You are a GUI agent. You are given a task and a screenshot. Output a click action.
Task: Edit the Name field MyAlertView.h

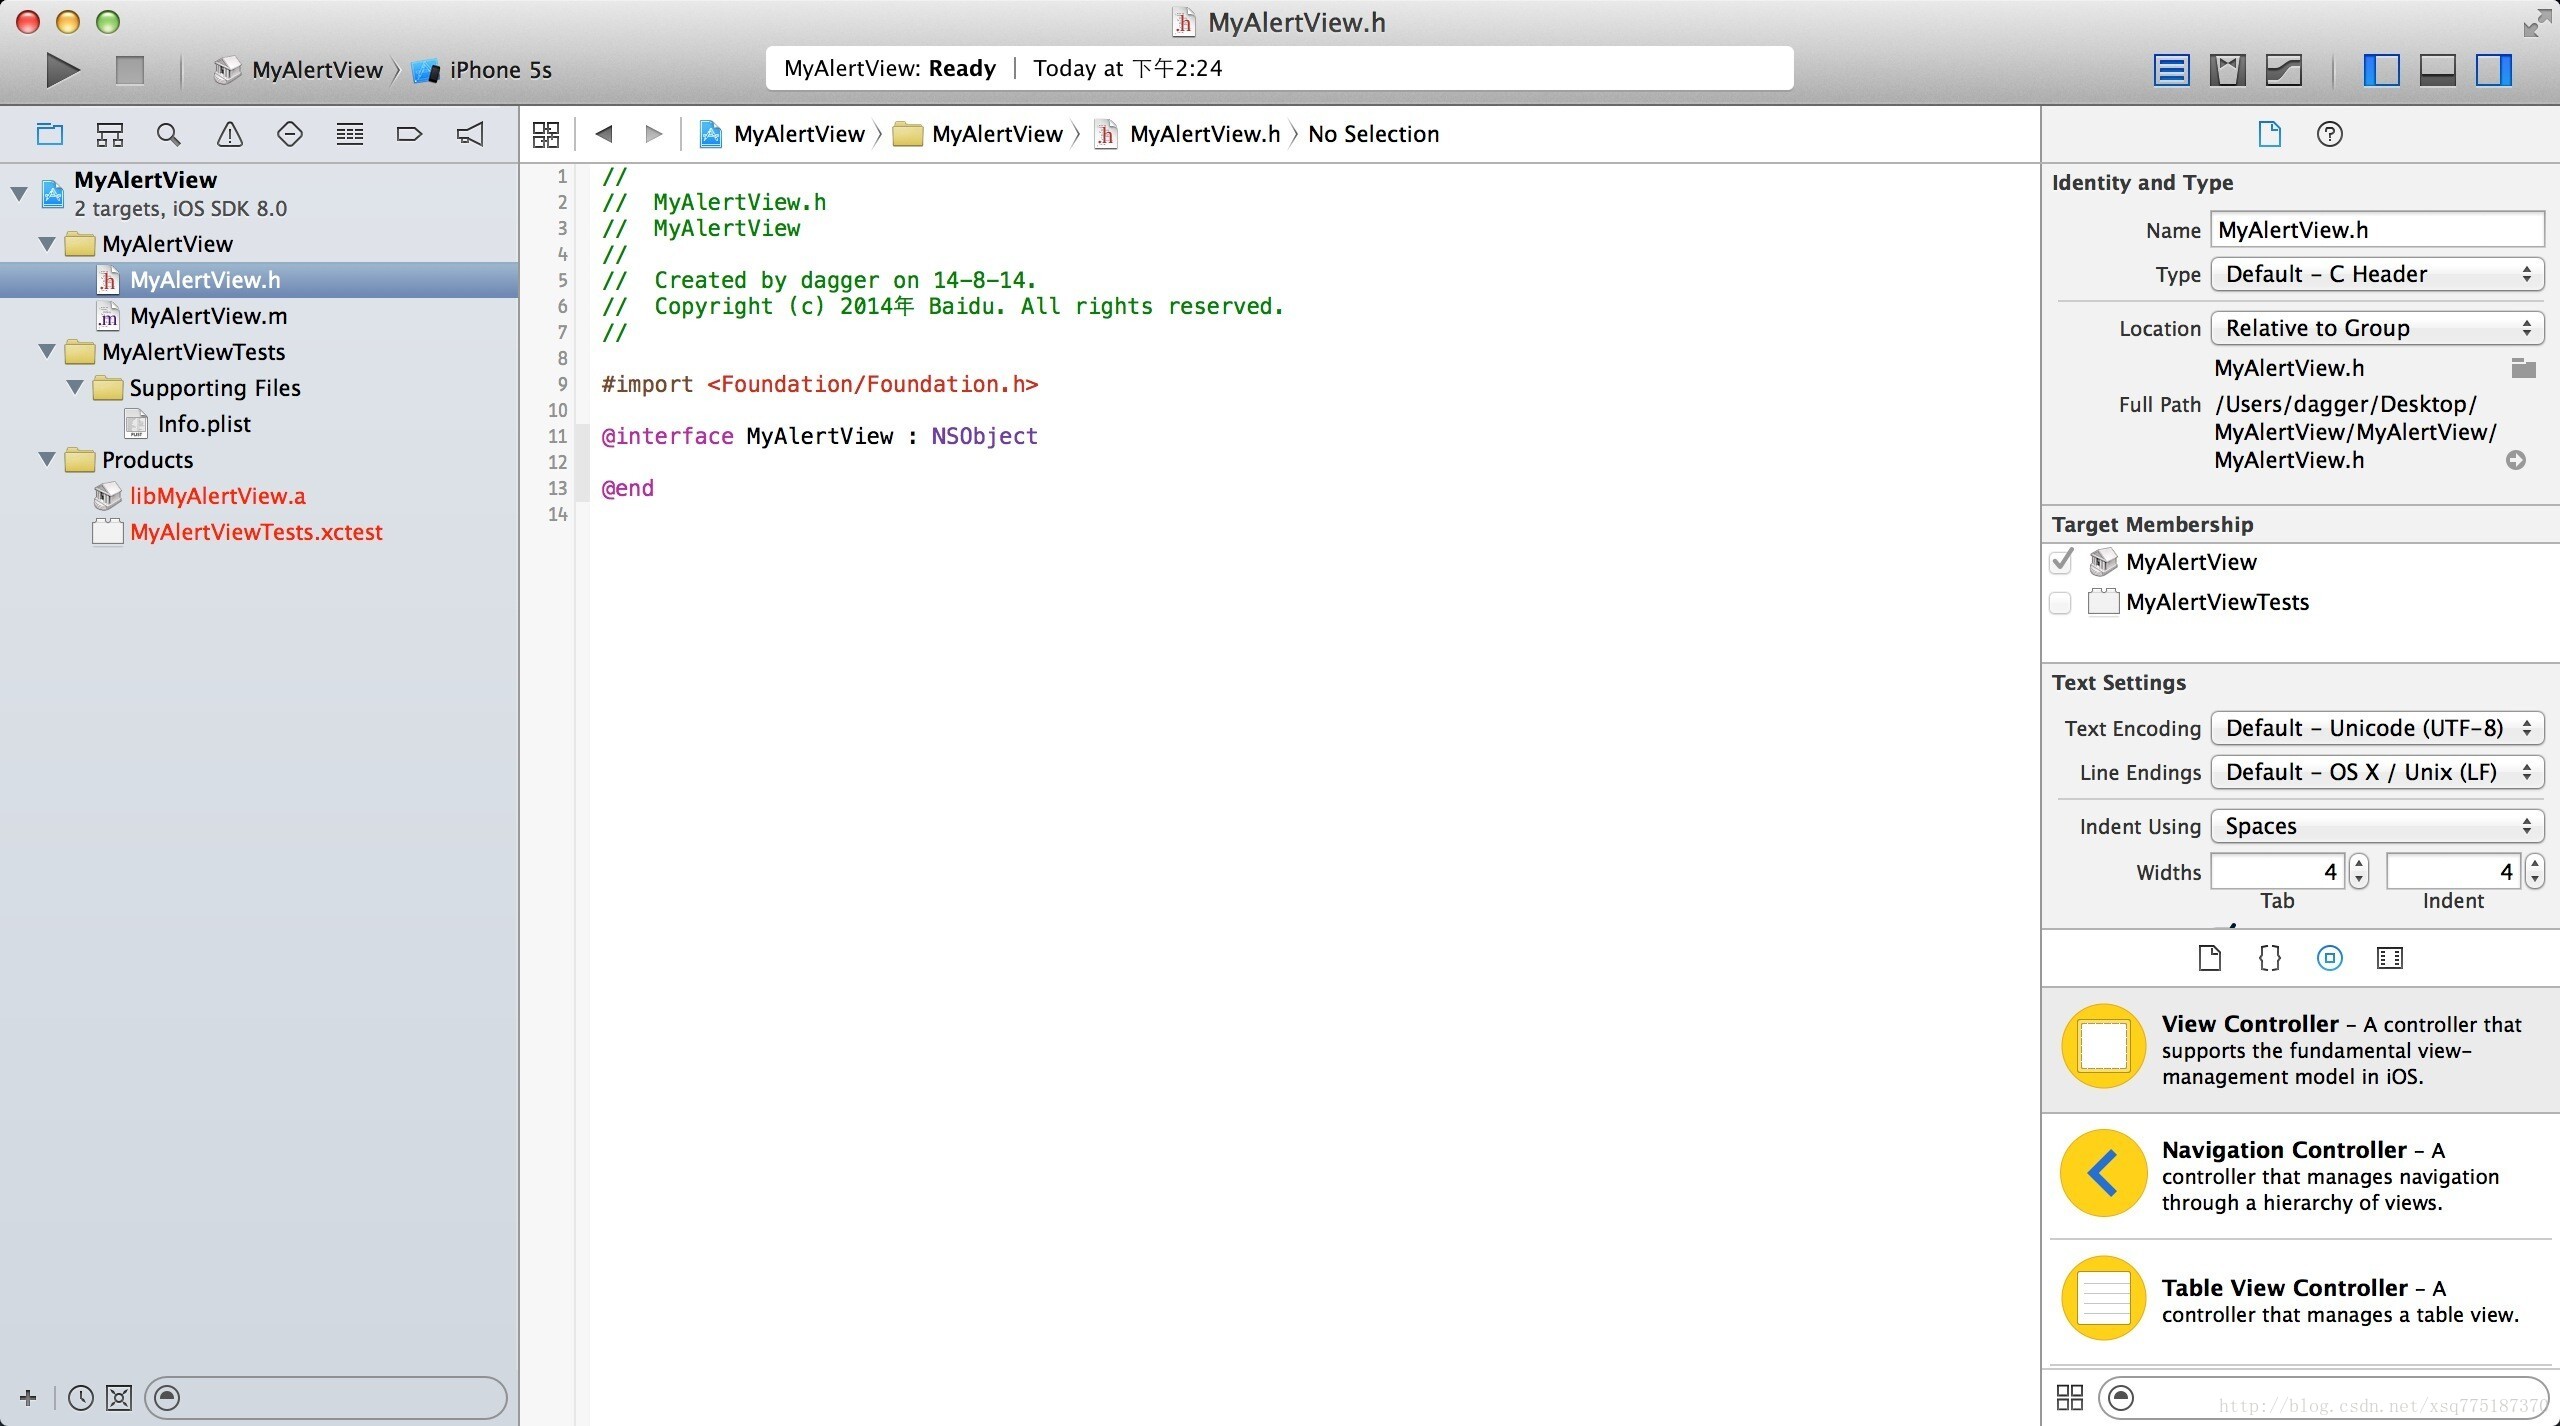tap(2377, 230)
